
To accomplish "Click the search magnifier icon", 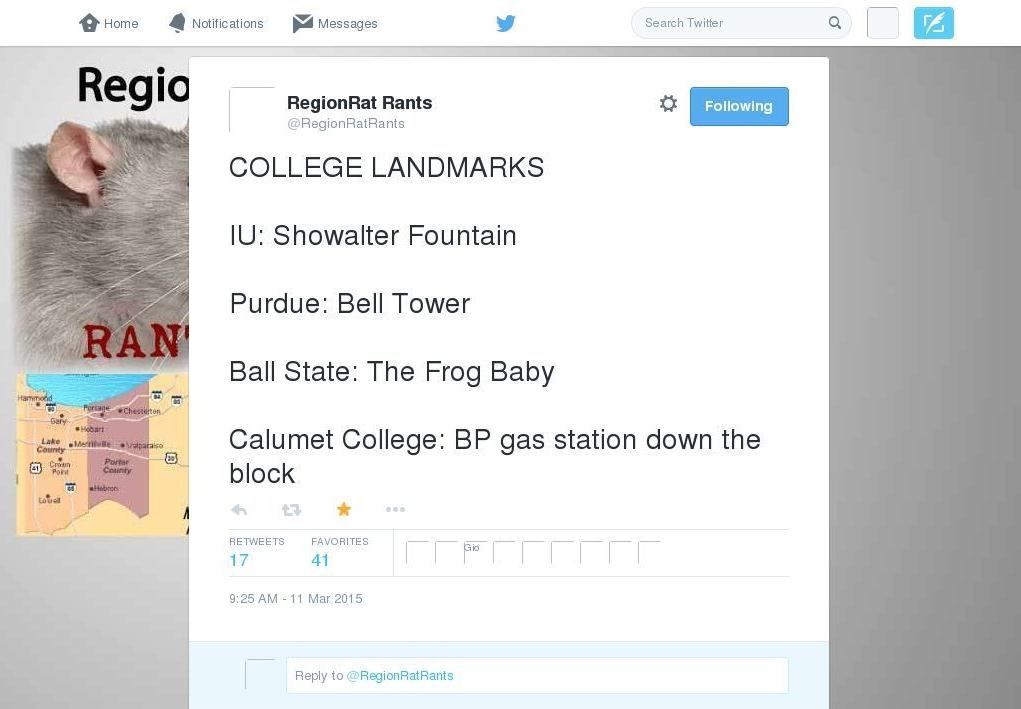I will point(835,23).
